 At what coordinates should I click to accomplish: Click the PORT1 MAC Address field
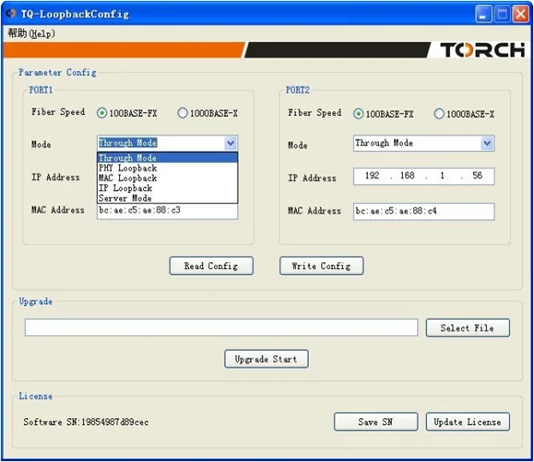(x=168, y=211)
